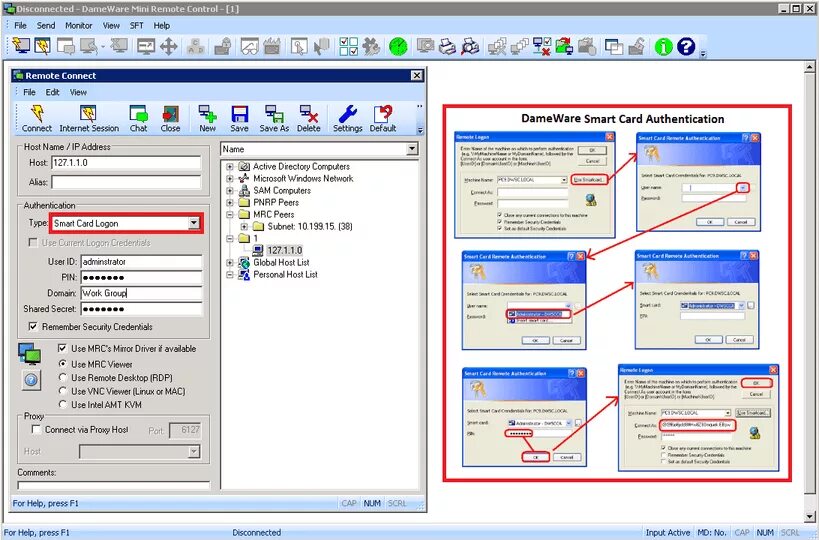Click the cascading windows icon
The height and width of the screenshot is (540, 819).
pos(614,46)
